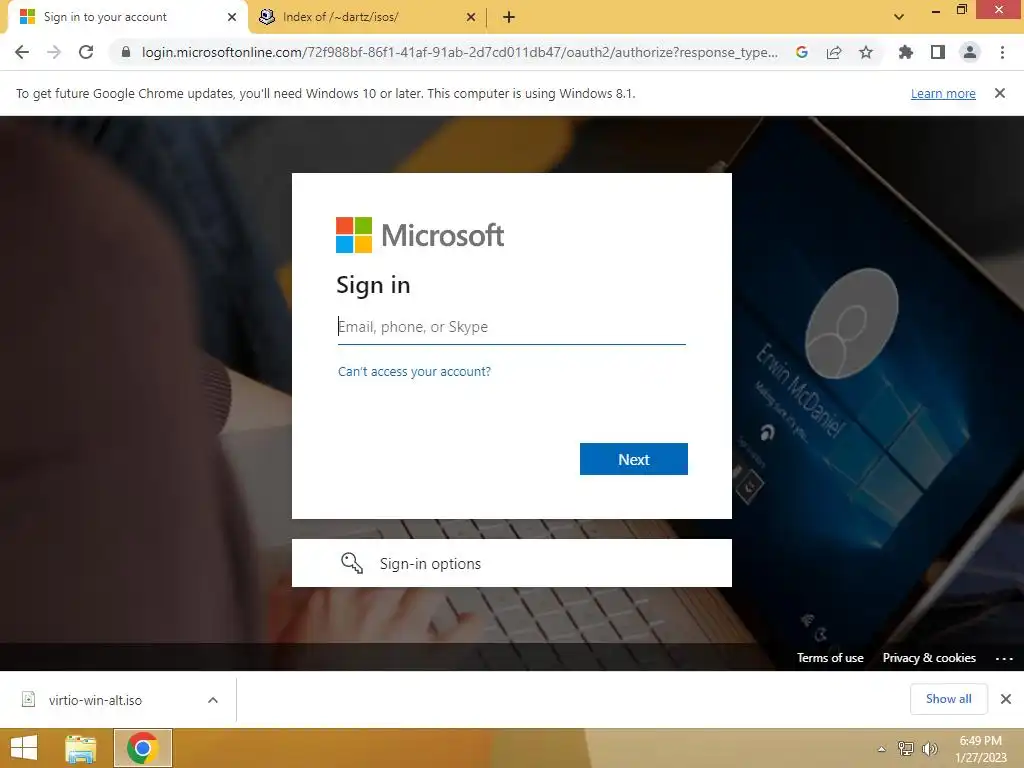Click the Google icon in the address bar

pyautogui.click(x=802, y=52)
